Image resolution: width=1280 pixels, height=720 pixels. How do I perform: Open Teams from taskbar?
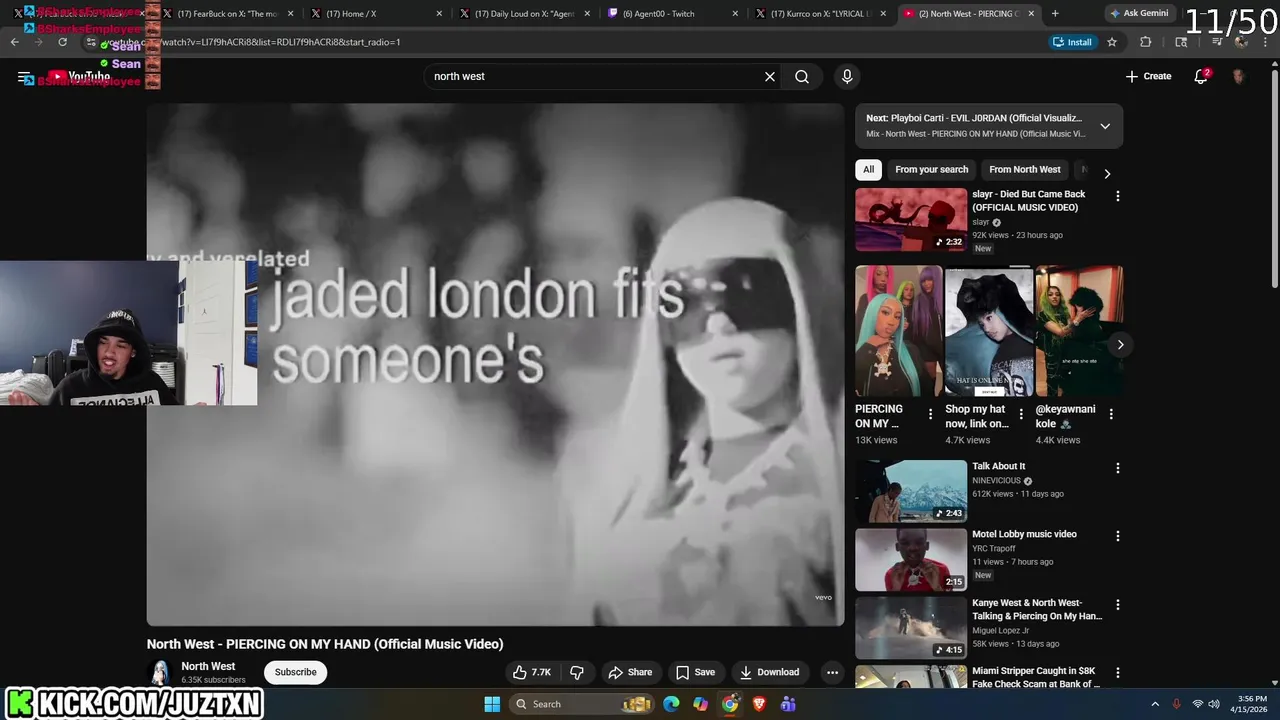788,704
